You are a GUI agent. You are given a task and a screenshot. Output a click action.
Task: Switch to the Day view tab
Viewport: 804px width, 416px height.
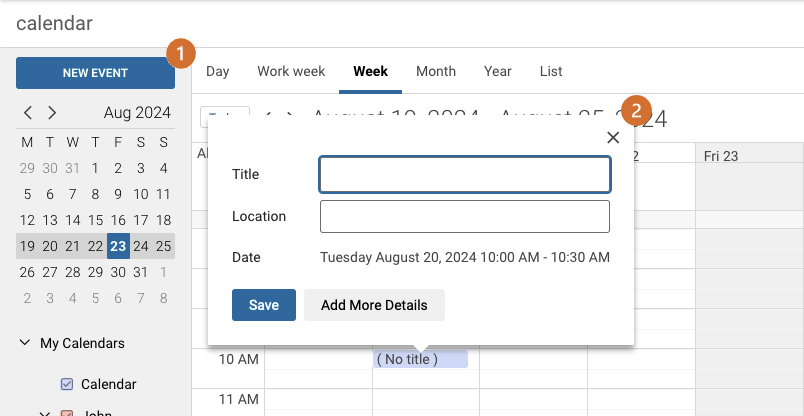pyautogui.click(x=217, y=71)
